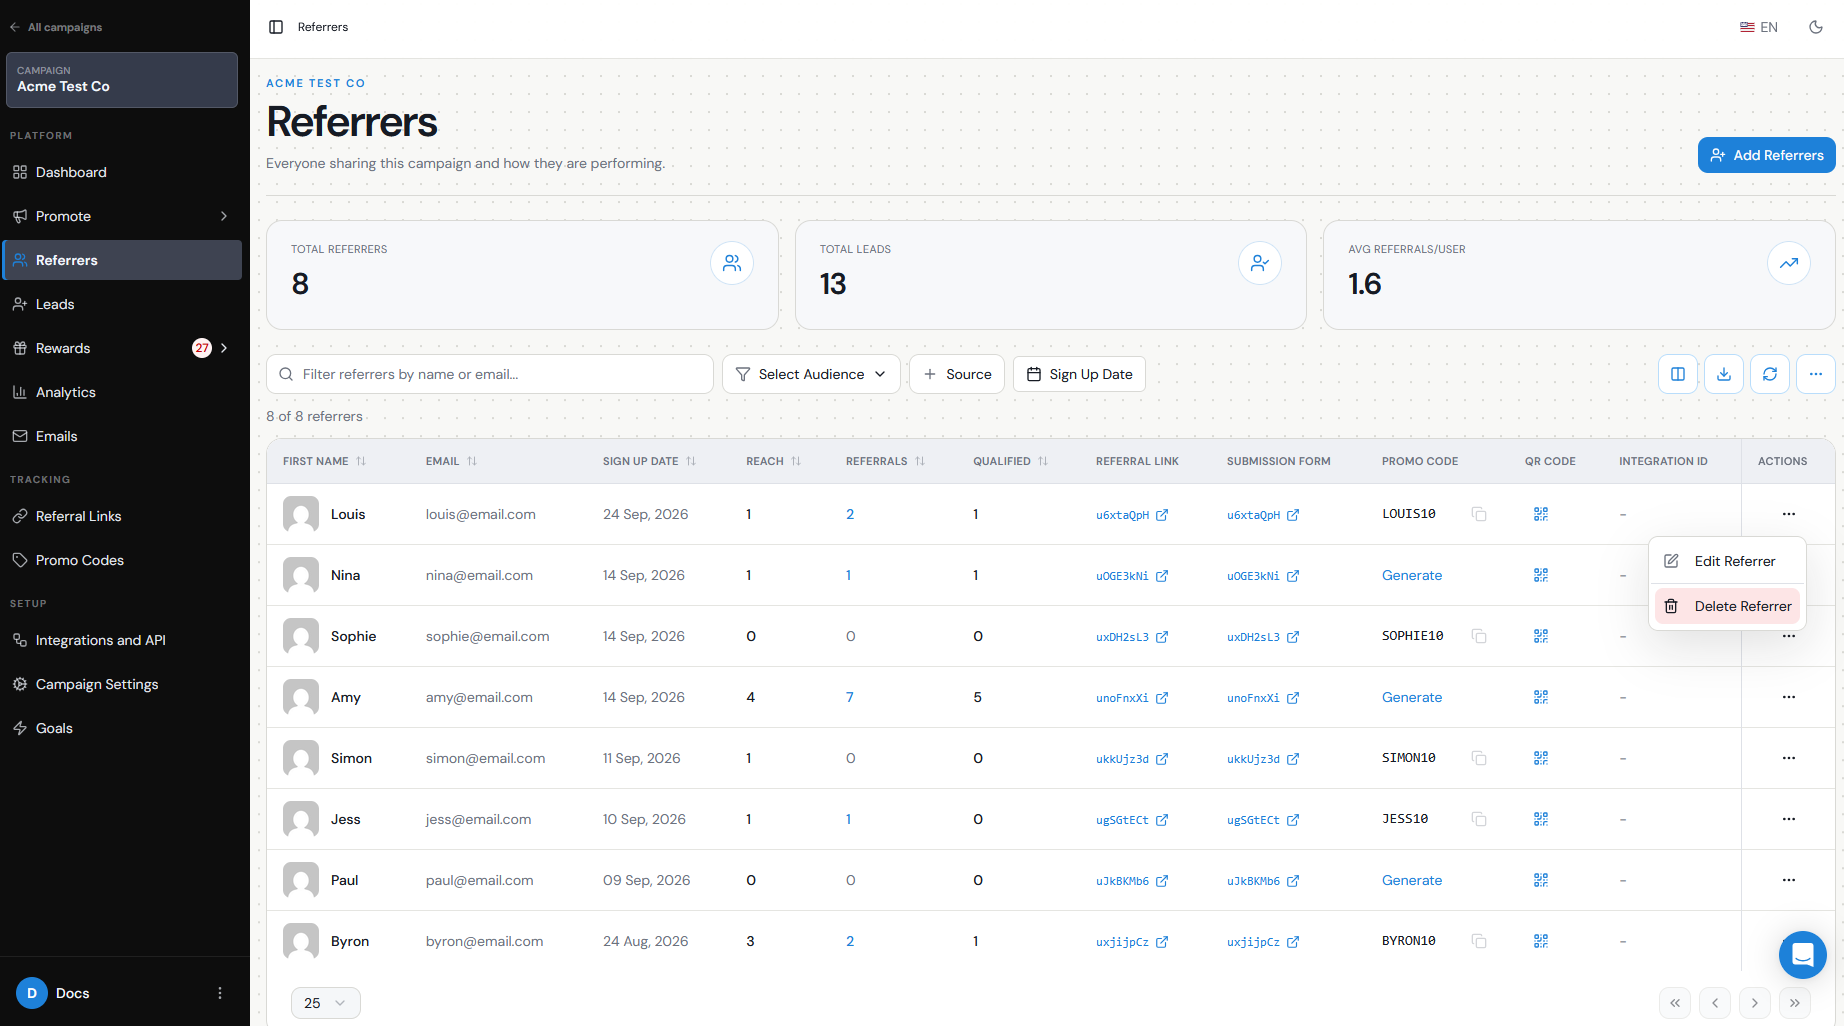
Task: Go to next page arrow
Action: pos(1755,1003)
